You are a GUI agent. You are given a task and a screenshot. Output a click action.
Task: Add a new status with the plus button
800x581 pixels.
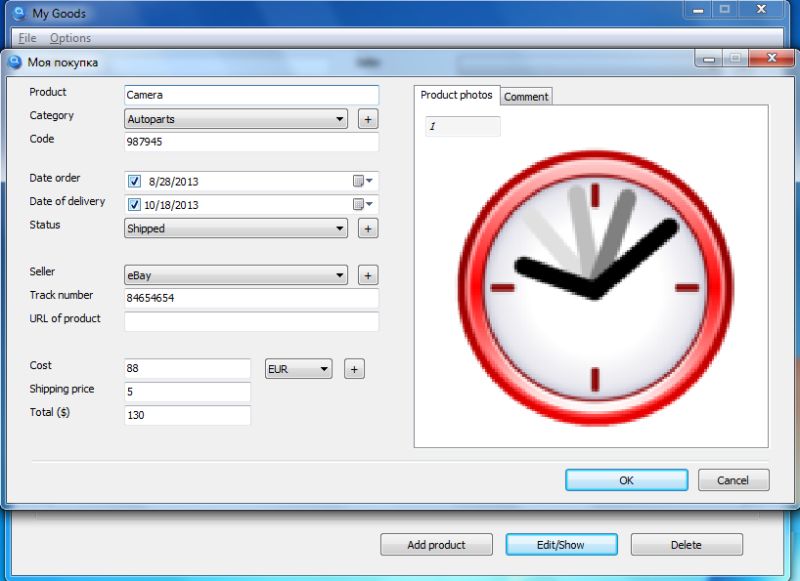(368, 229)
